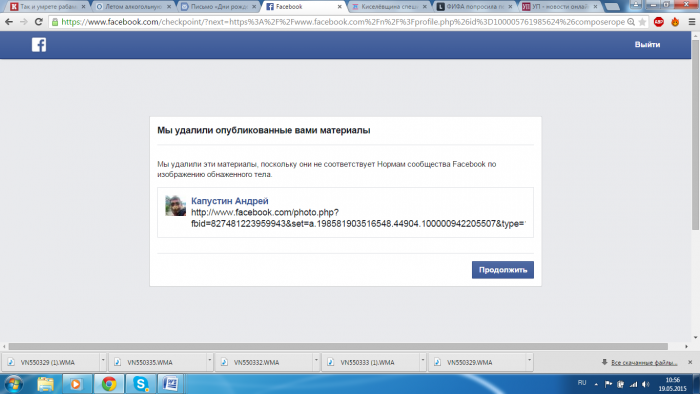Viewport: 700px width, 394px height.
Task: Click the Продолжить button
Action: coord(503,270)
